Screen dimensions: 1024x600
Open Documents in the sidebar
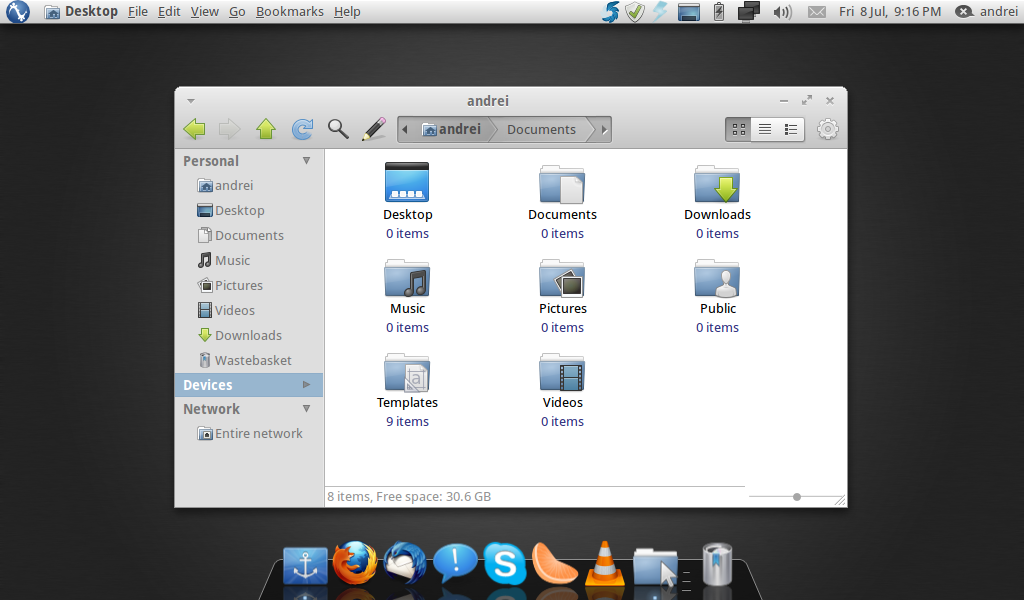240,235
